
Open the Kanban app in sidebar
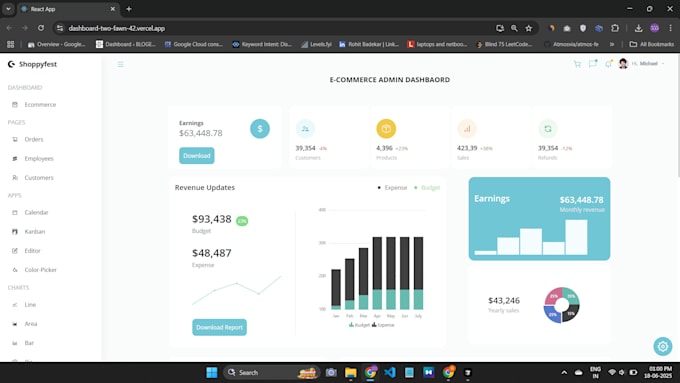click(x=35, y=231)
